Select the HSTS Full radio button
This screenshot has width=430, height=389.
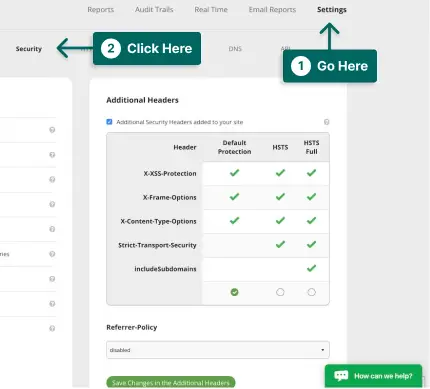(311, 292)
